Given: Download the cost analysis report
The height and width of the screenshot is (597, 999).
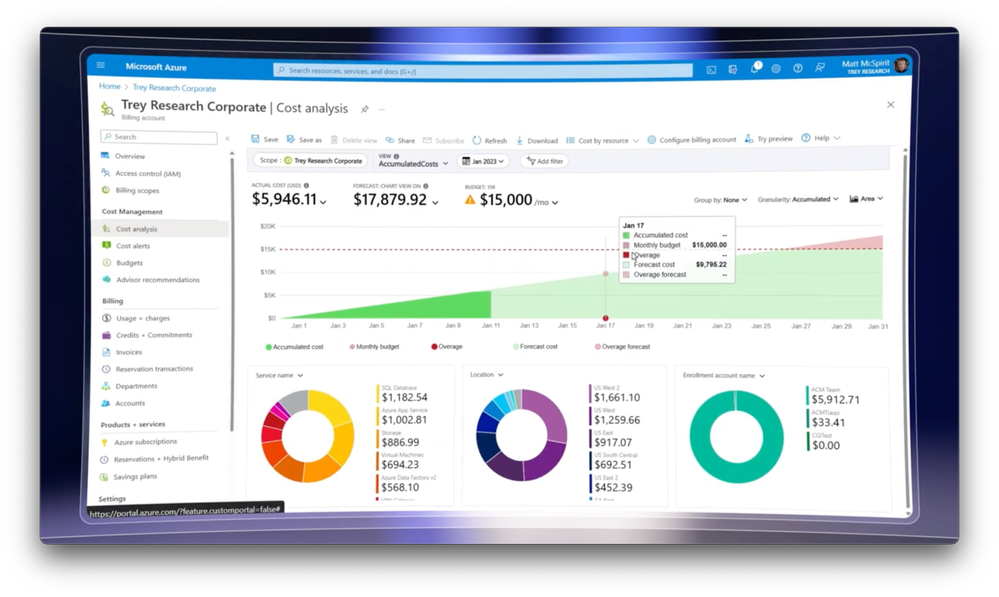Looking at the screenshot, I should coord(536,140).
